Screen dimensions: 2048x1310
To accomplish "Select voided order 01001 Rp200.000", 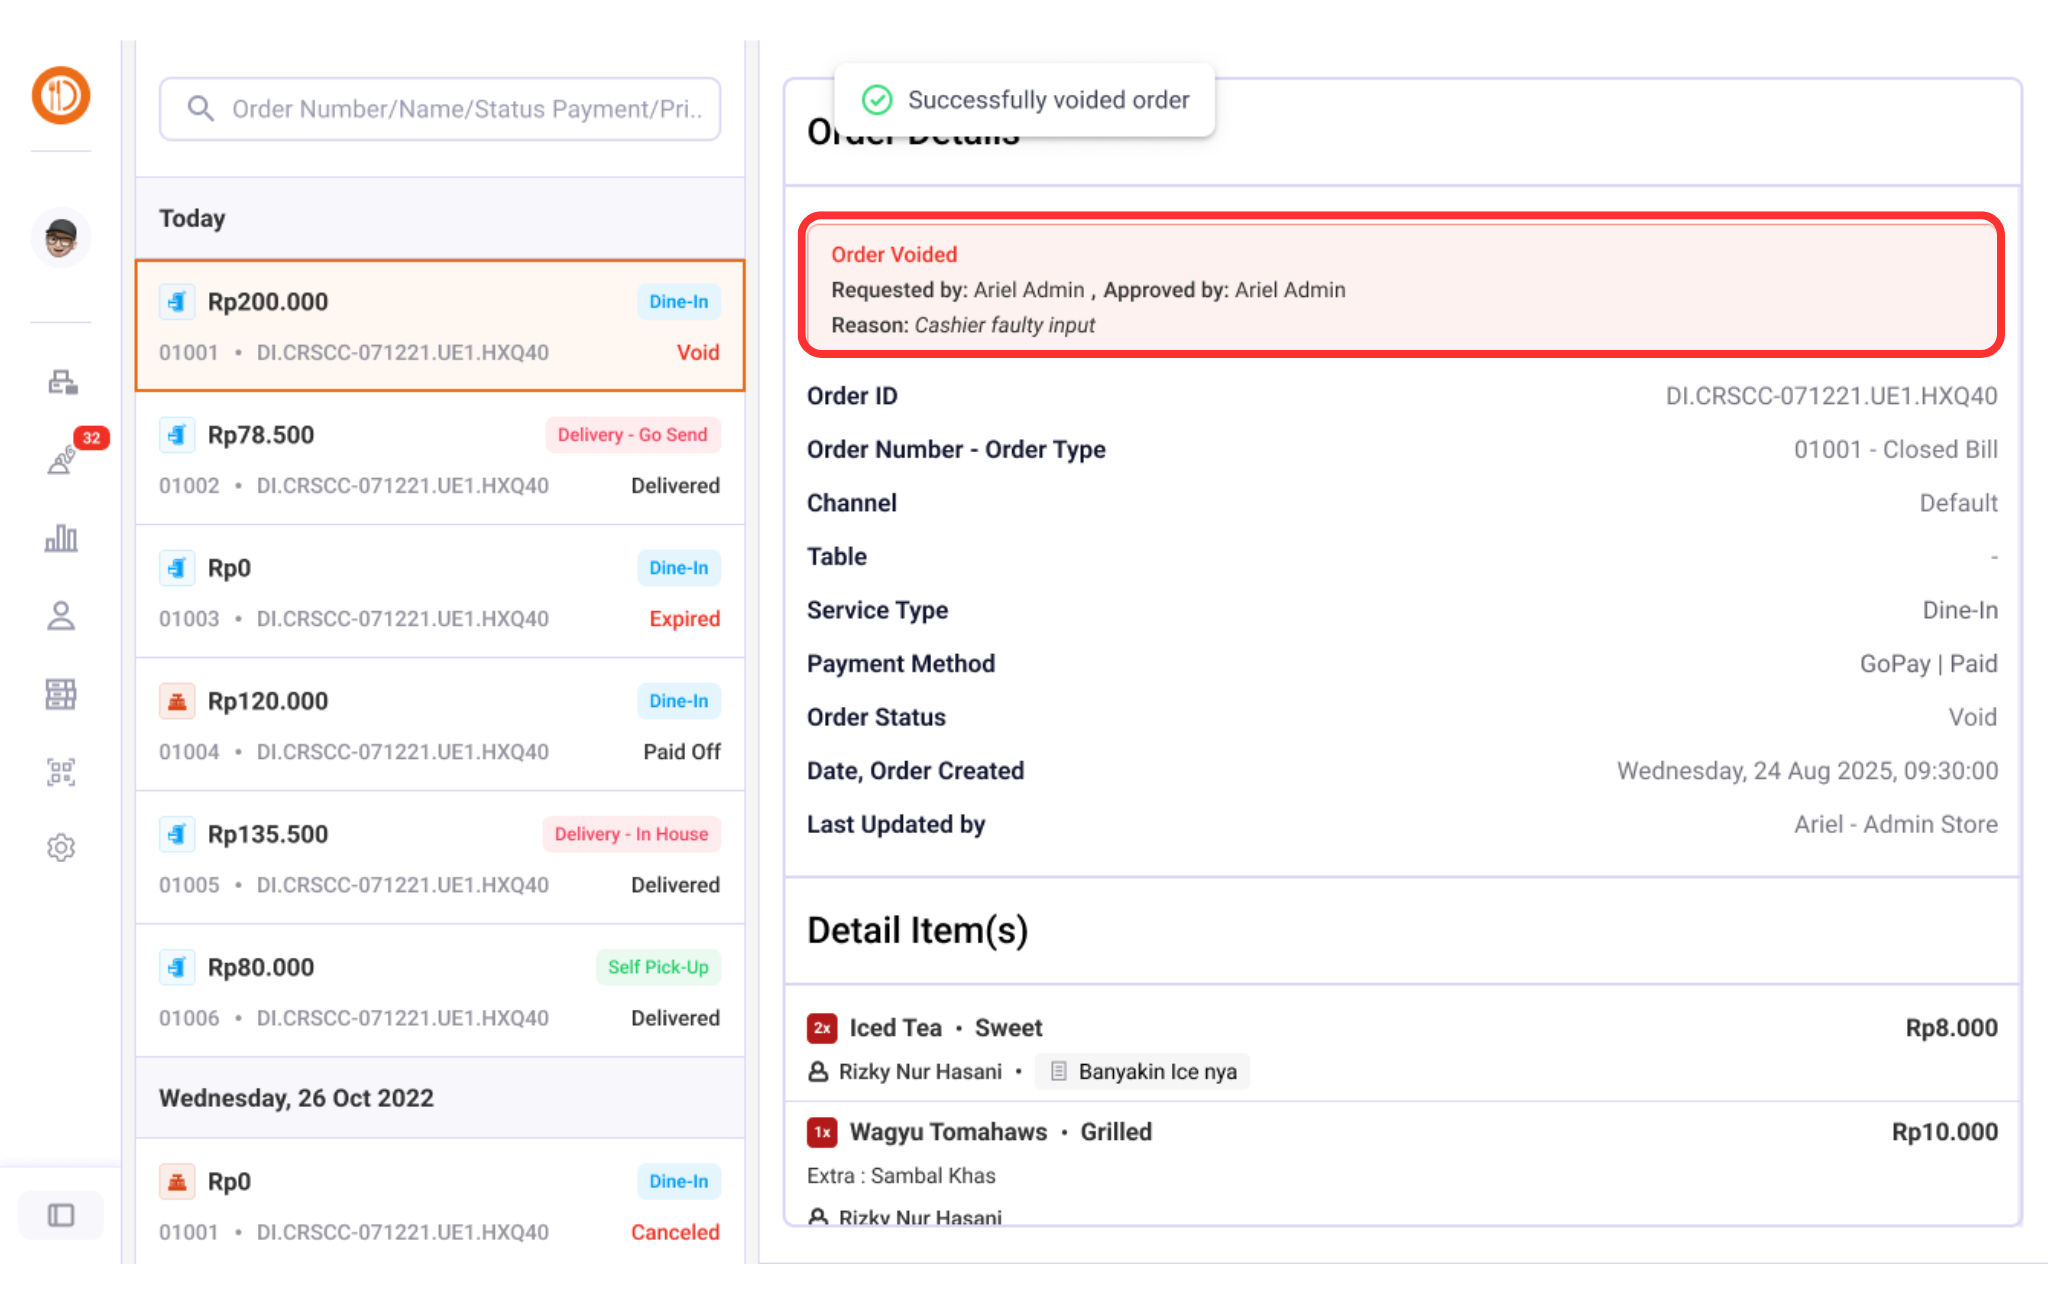I will click(x=440, y=326).
